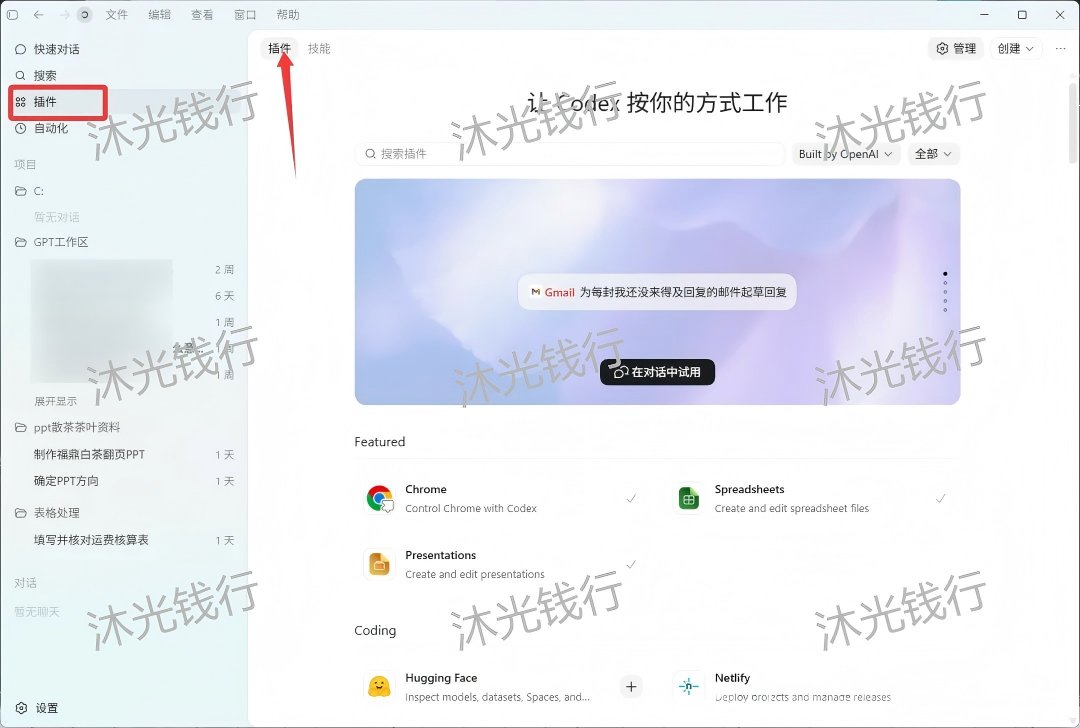This screenshot has height=728, width=1080.
Task: Open the 编辑 menu
Action: point(159,14)
